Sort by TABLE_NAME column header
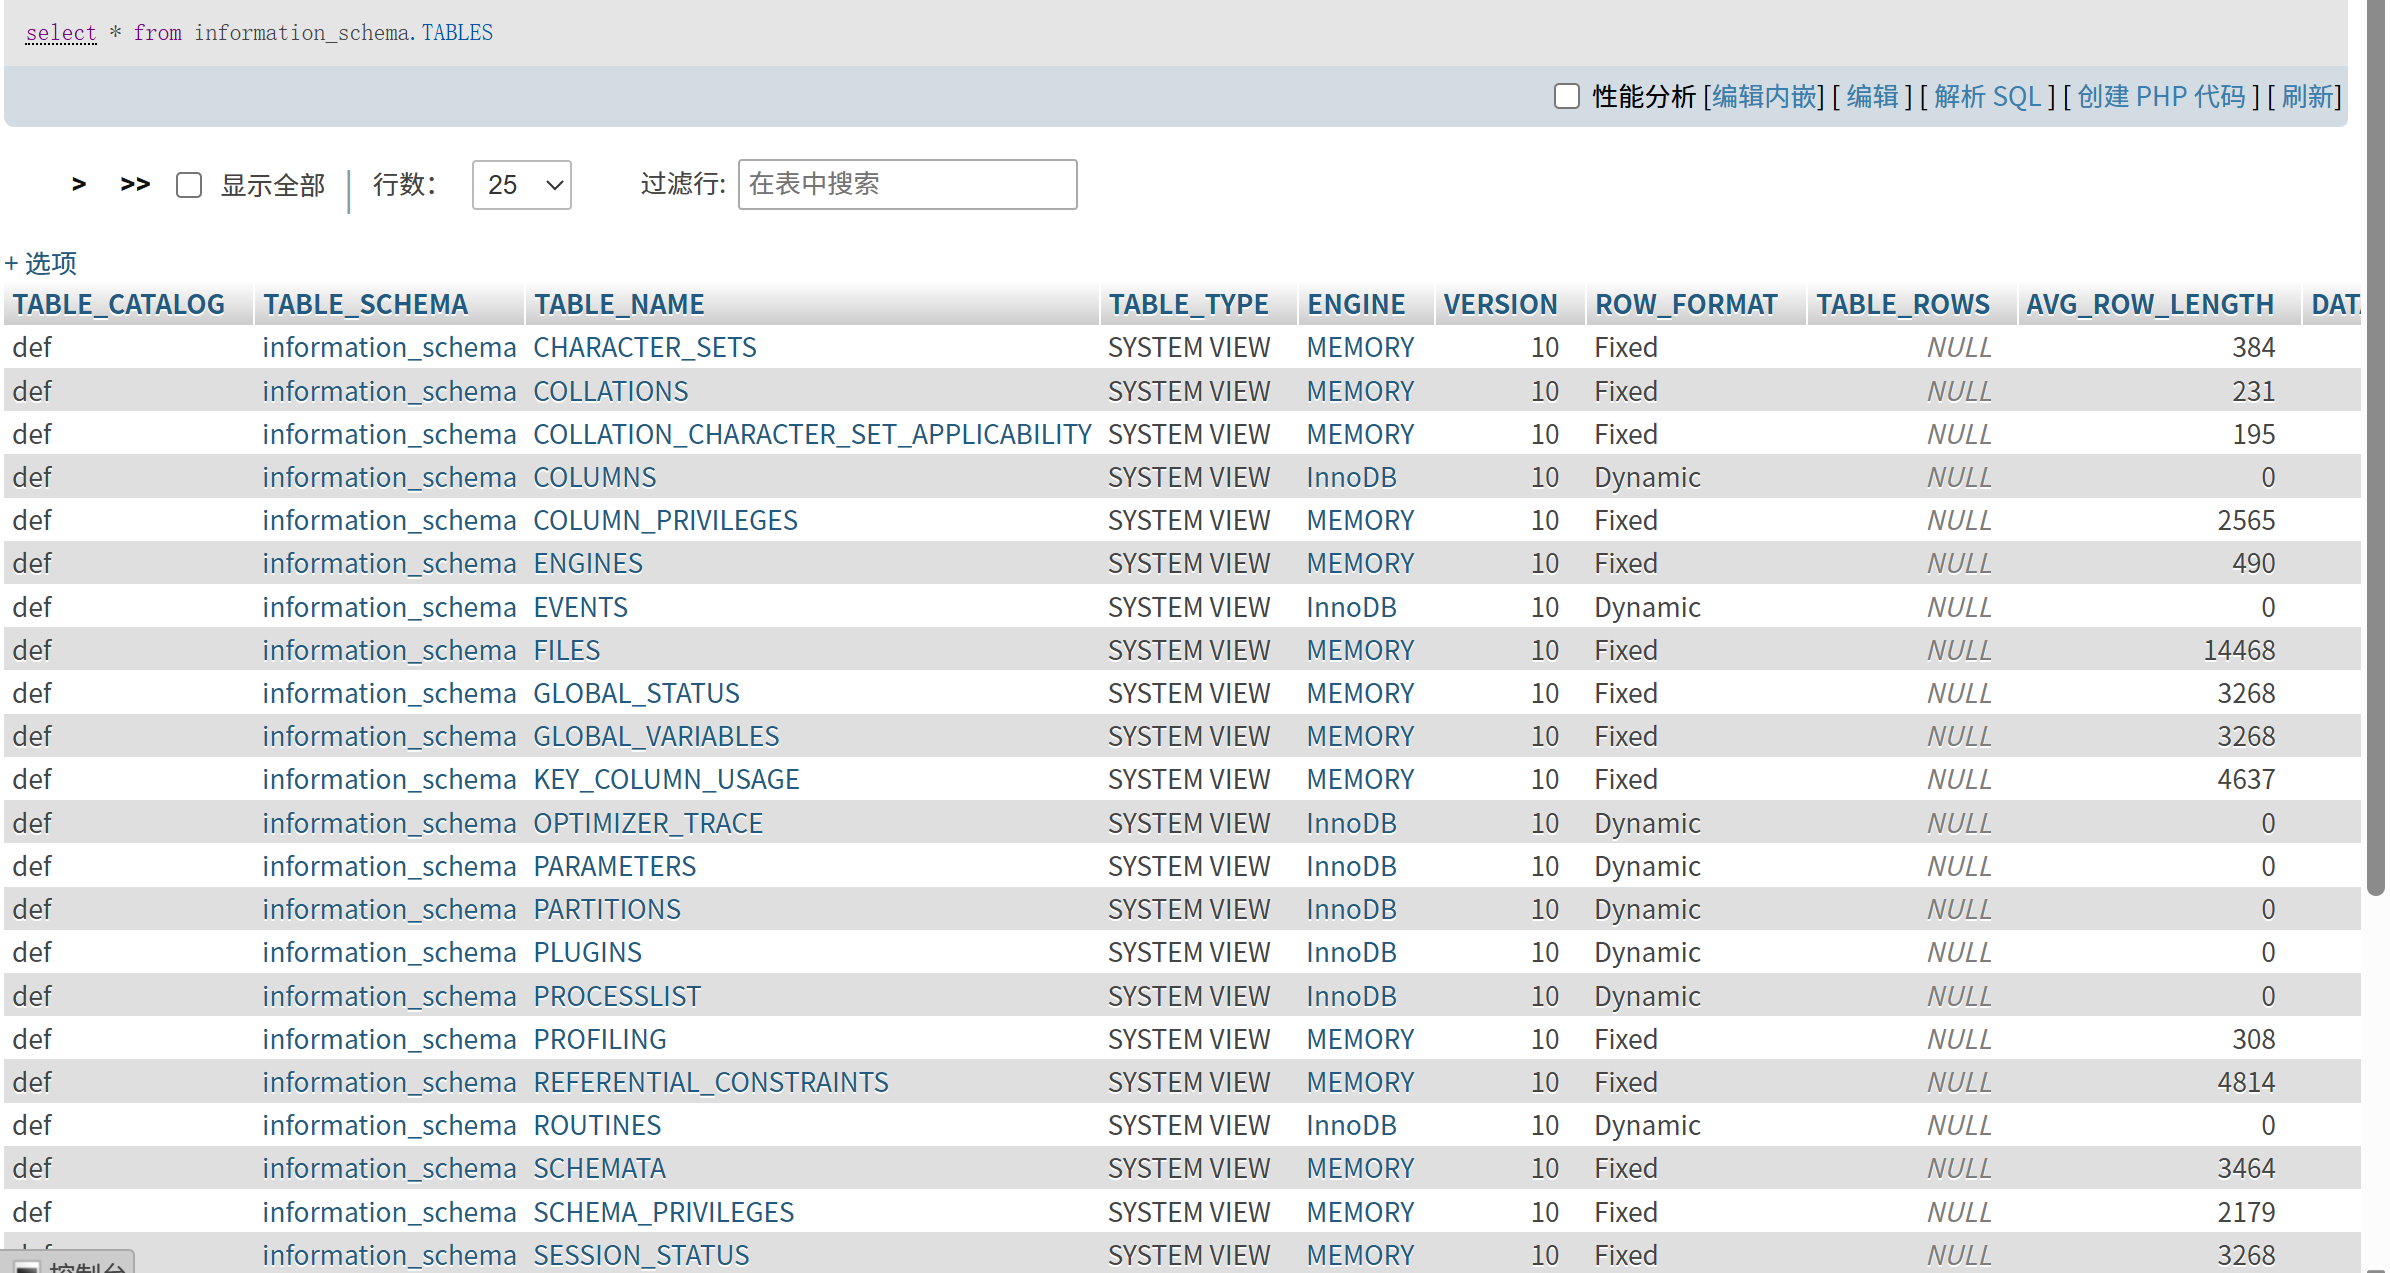 point(619,304)
